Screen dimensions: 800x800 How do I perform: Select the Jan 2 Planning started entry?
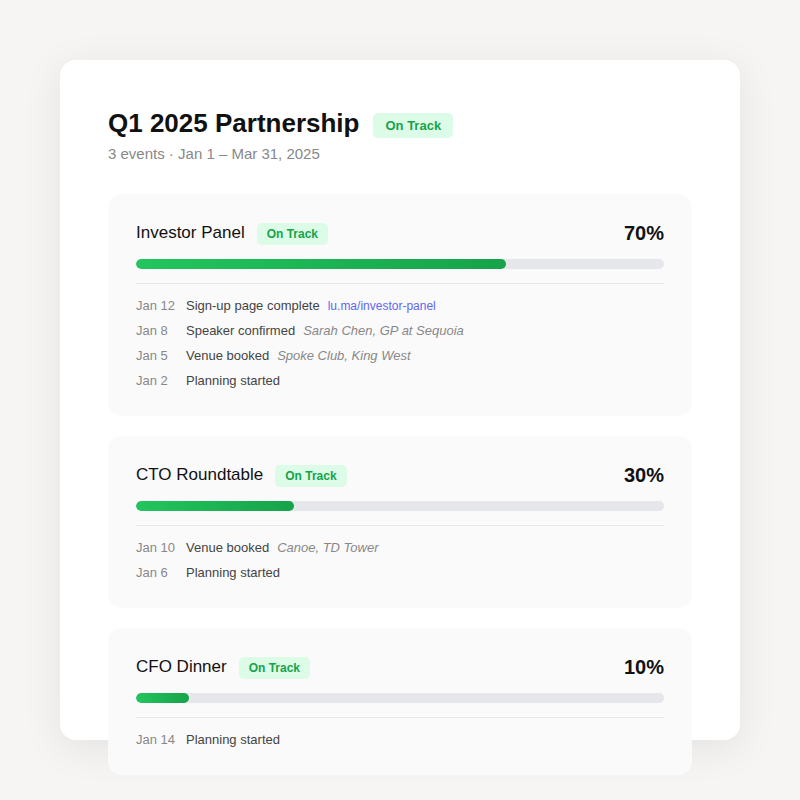pos(232,381)
